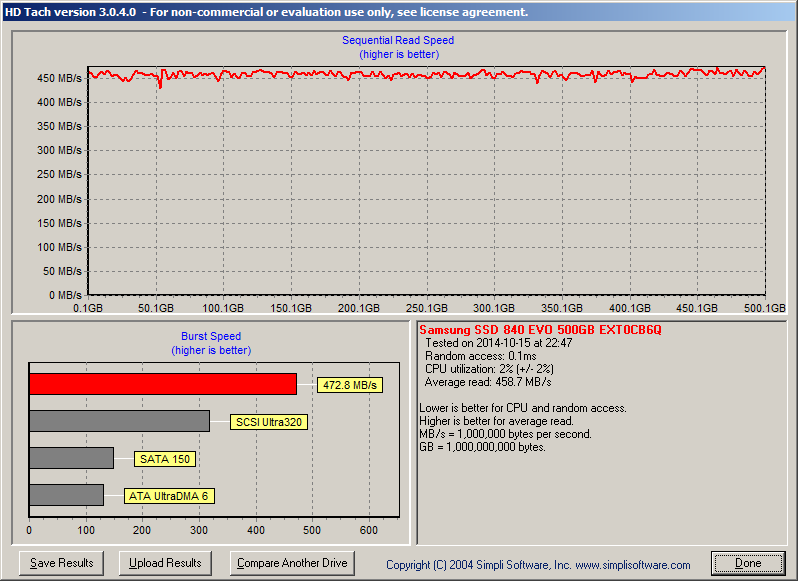Open the www.simplisoftware.com copyright link

(x=633, y=565)
